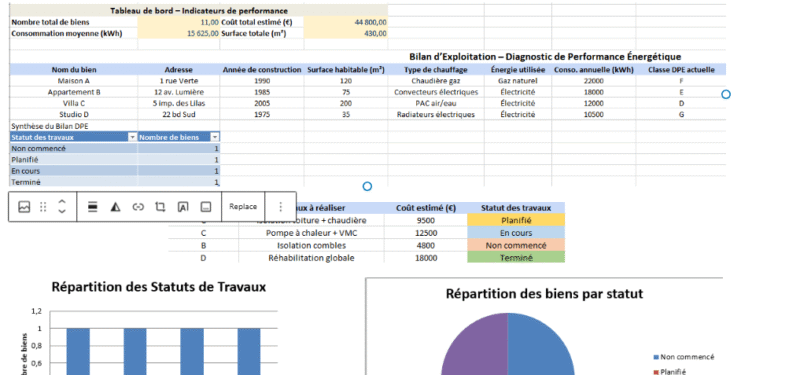800x375 pixels.
Task: Insert a link on the image
Action: pos(138,207)
